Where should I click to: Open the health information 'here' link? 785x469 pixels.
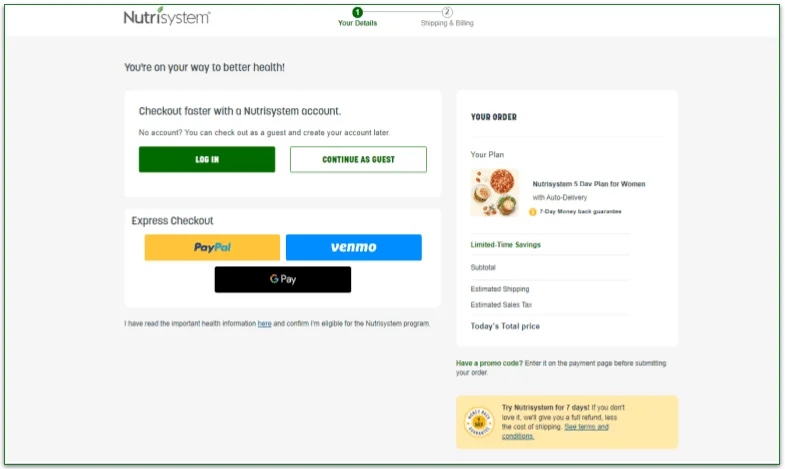264,324
